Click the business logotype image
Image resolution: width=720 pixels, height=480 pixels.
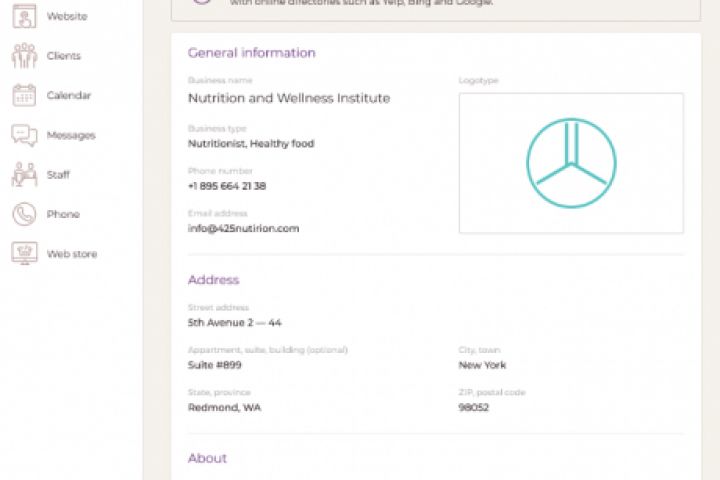point(571,163)
